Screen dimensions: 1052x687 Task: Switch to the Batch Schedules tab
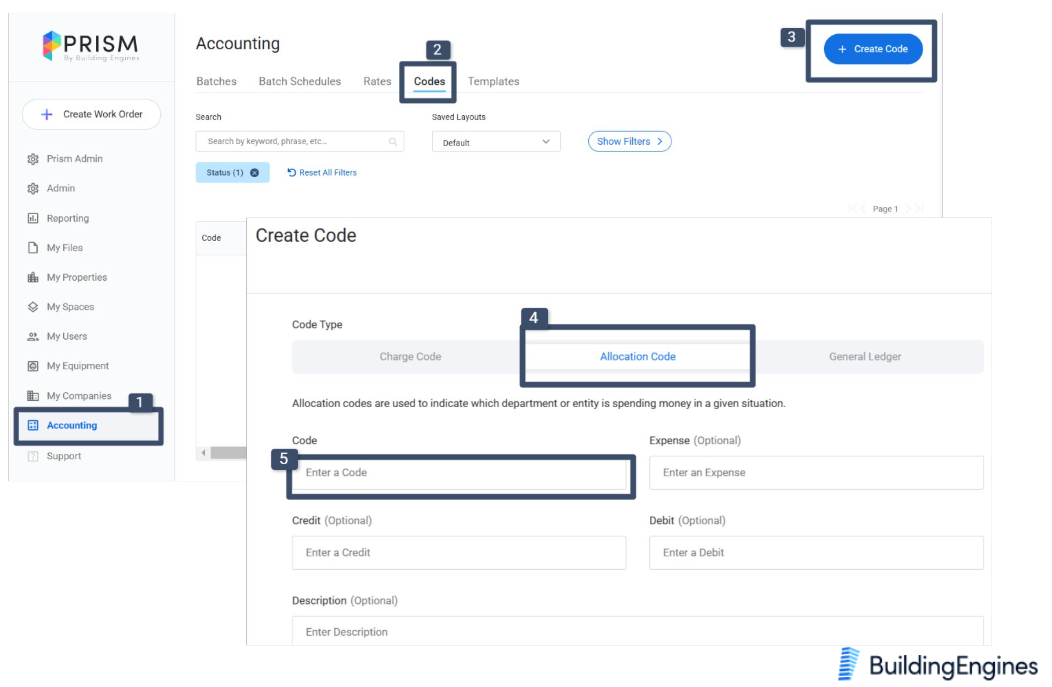[300, 82]
